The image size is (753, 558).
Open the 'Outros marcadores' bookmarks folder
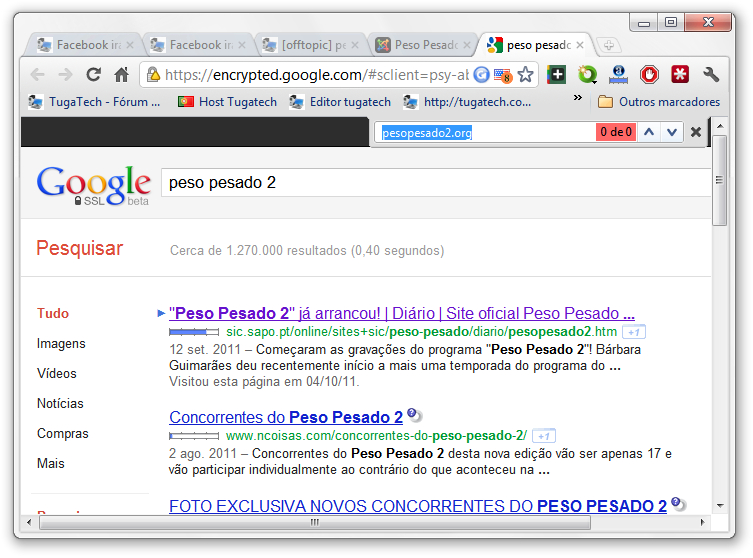659,102
